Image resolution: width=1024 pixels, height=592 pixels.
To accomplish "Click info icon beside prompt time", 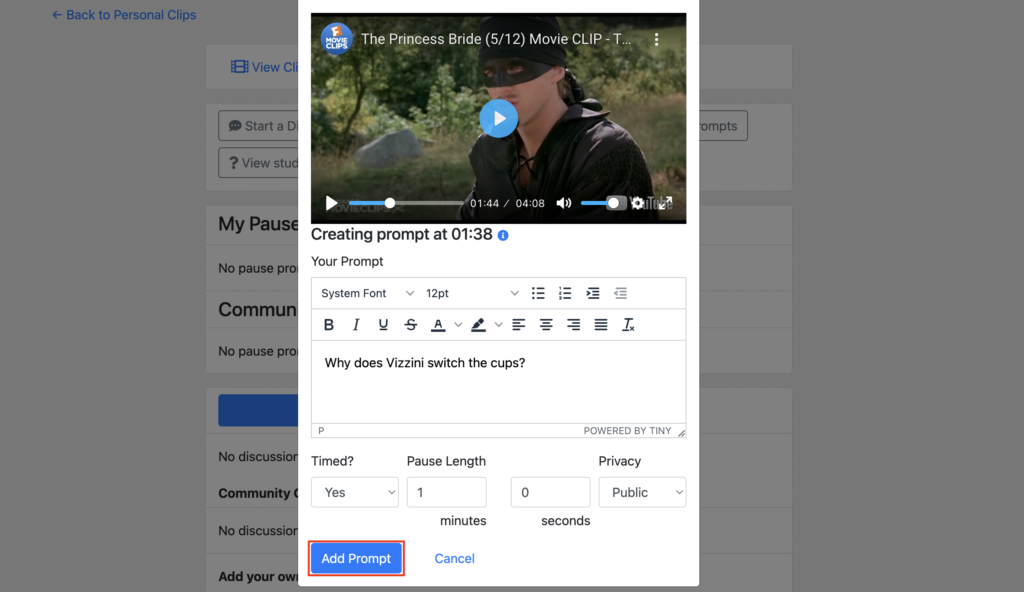I will coord(503,235).
